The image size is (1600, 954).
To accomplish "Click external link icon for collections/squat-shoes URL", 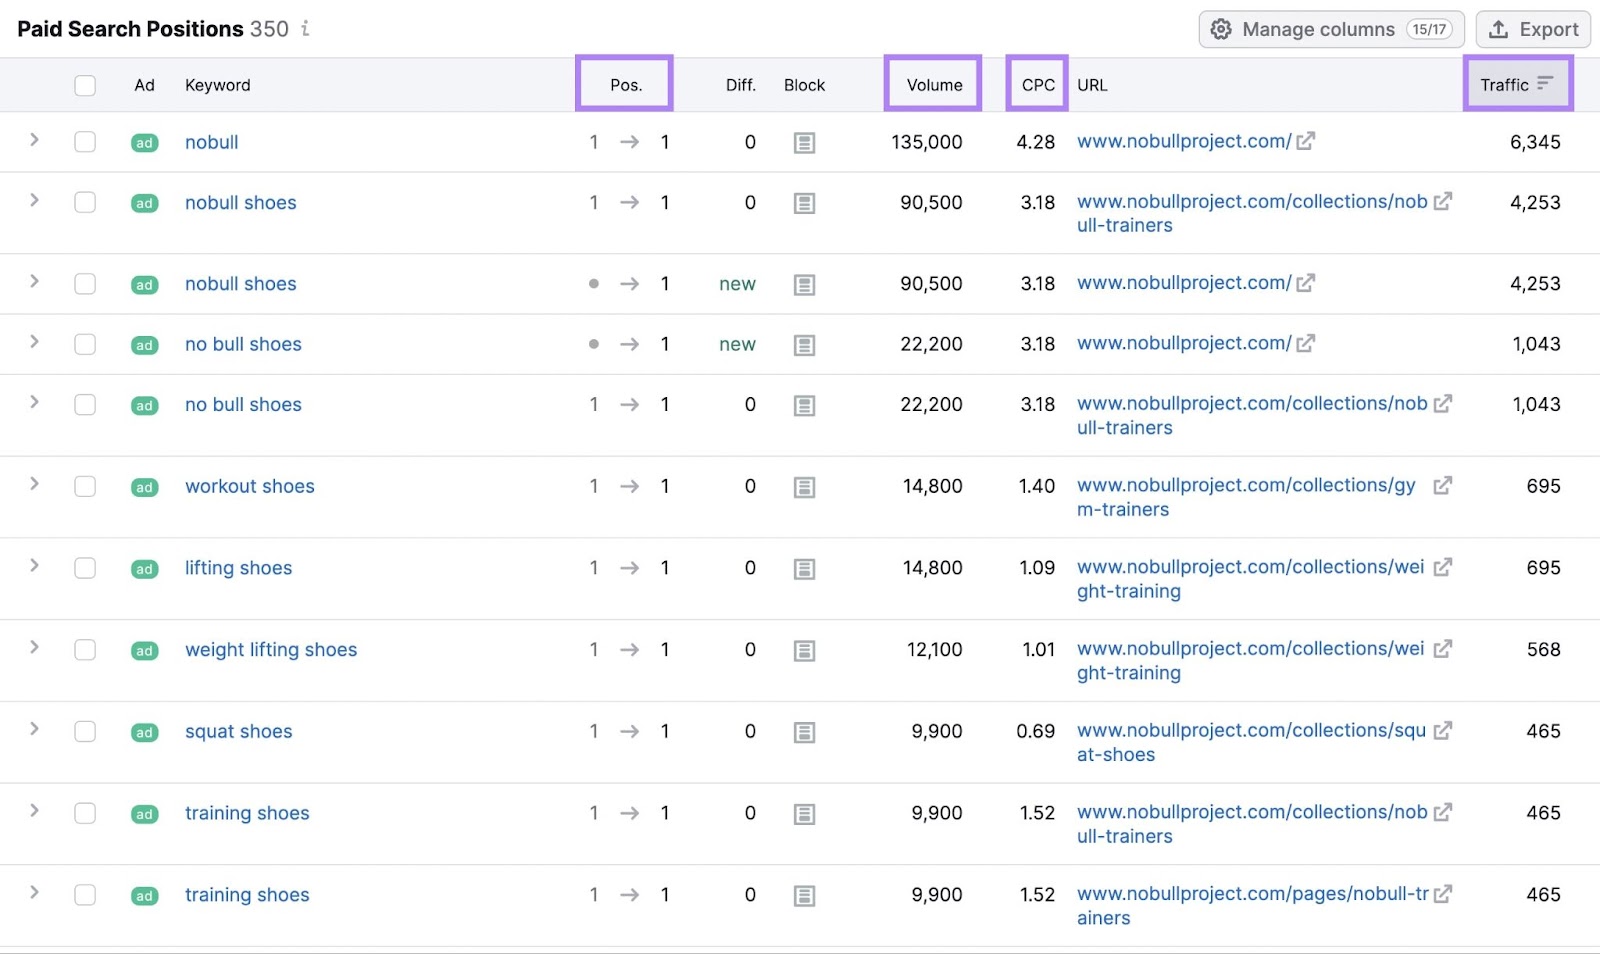I will [1444, 730].
